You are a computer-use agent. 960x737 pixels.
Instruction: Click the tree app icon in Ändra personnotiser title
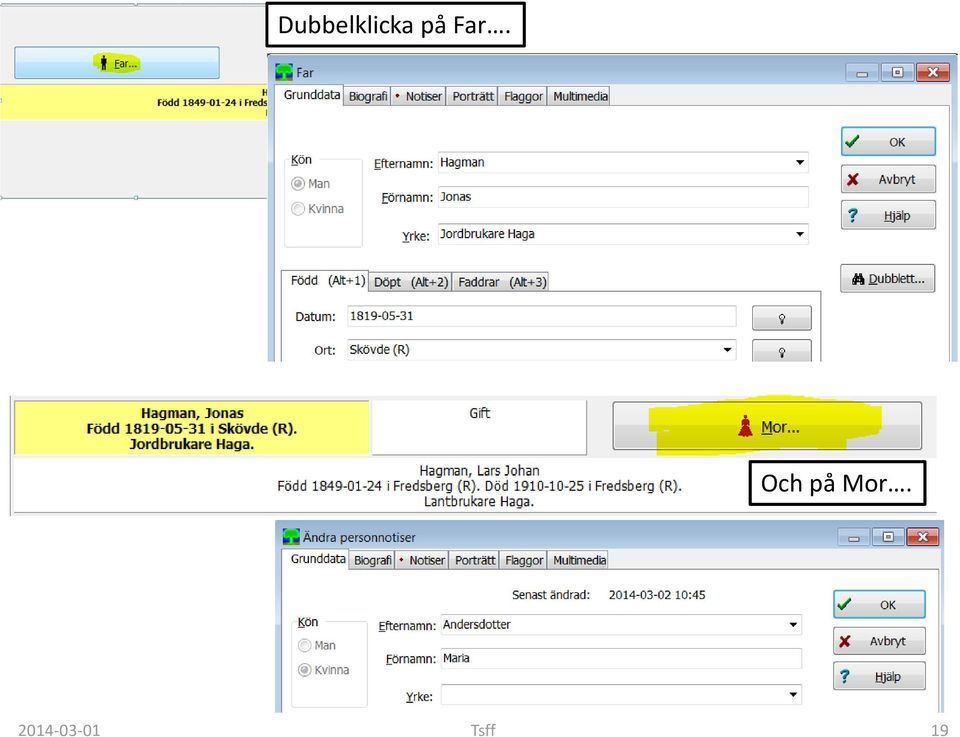(x=291, y=537)
